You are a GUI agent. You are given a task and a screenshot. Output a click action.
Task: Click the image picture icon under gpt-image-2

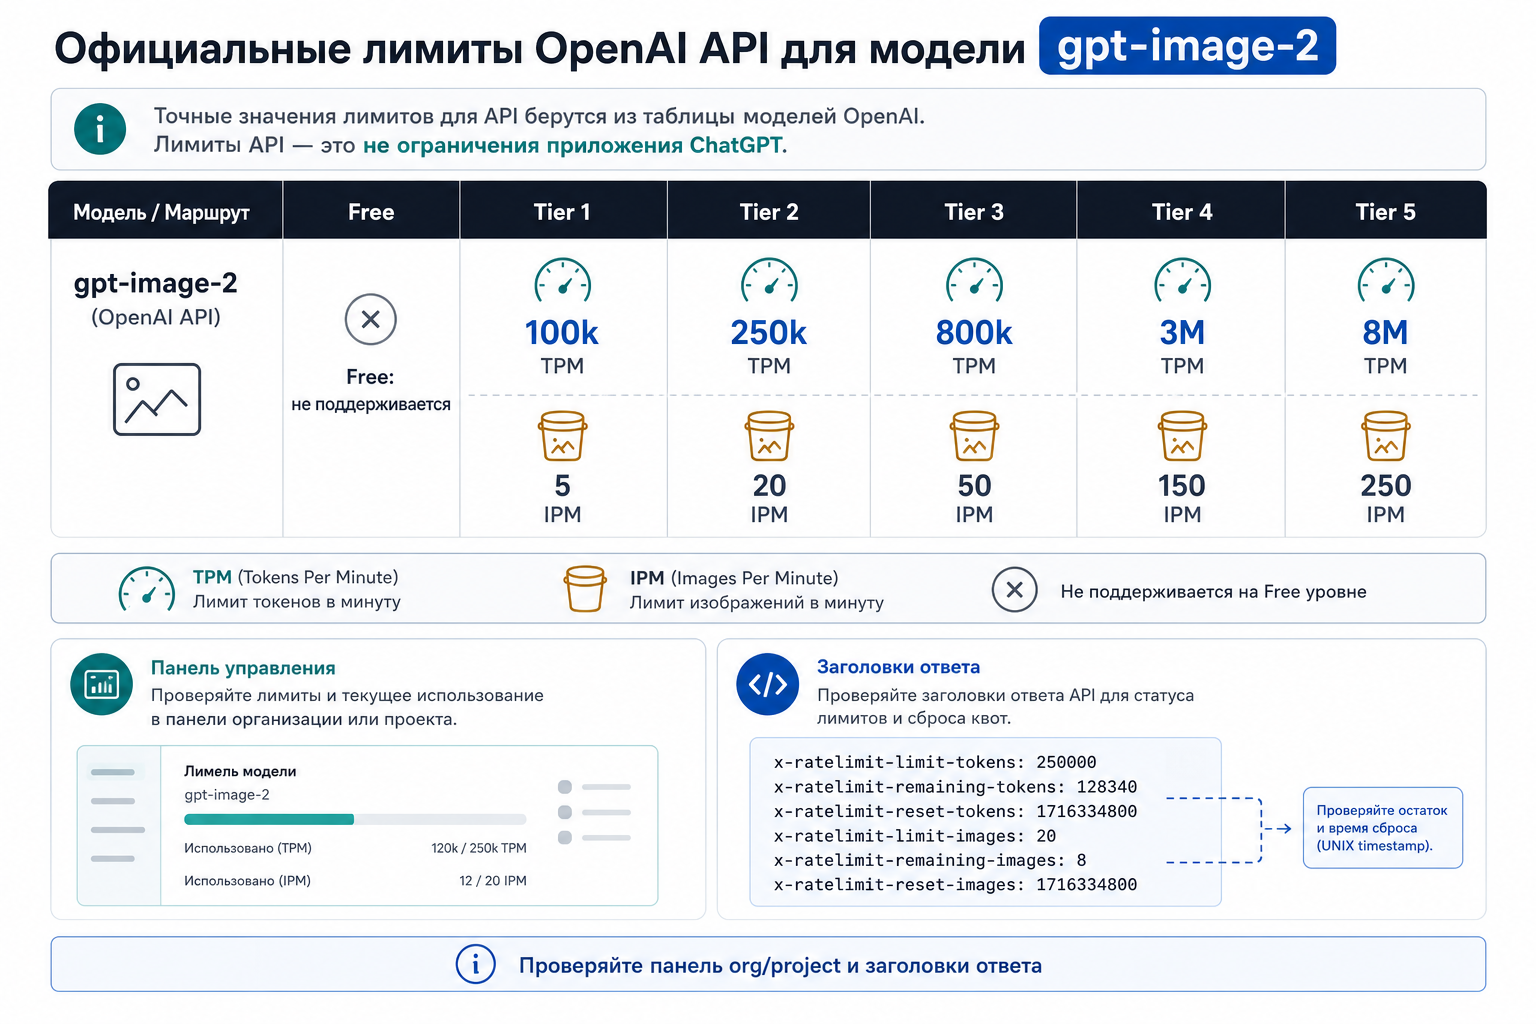157,400
